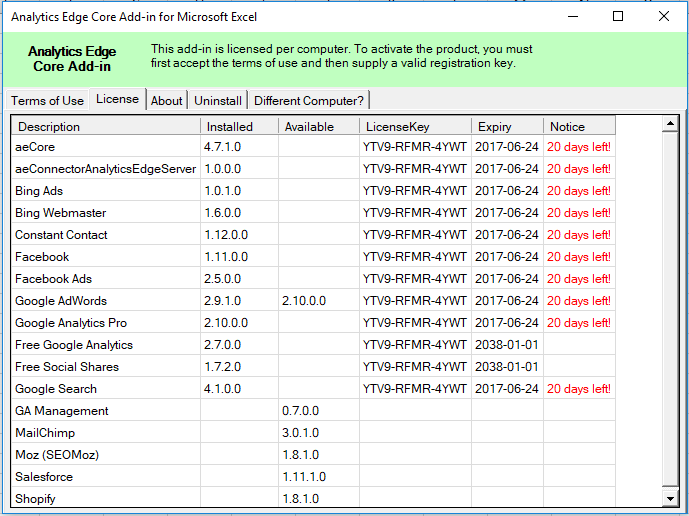Select the Salesforce row
689x516 pixels.
click(x=313, y=476)
